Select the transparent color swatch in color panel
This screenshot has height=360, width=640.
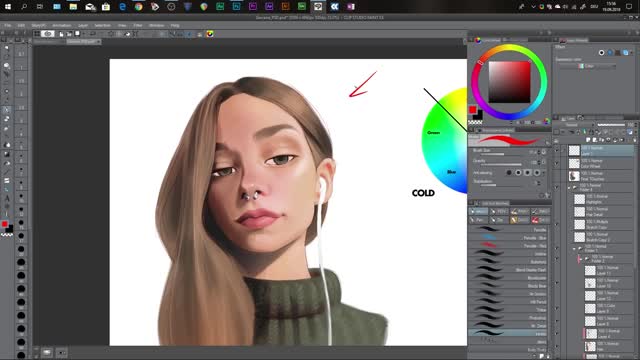tap(475, 122)
